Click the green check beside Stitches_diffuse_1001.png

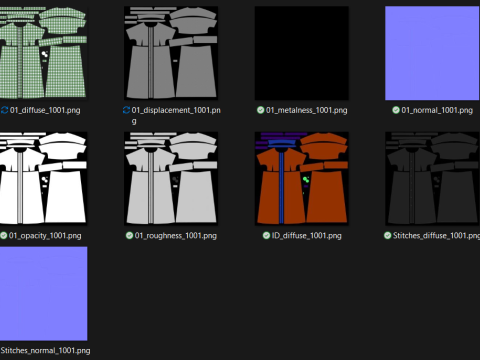click(387, 236)
